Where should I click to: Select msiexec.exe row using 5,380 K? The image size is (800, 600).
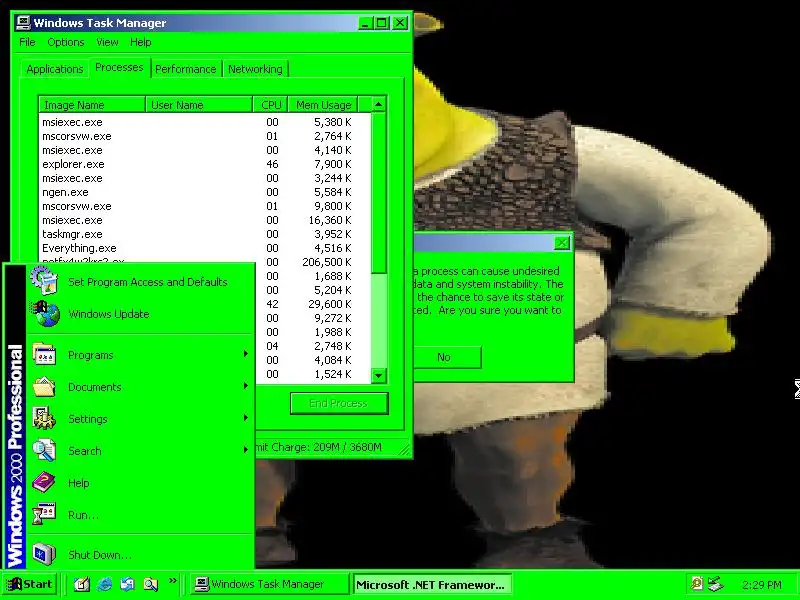pyautogui.click(x=205, y=122)
